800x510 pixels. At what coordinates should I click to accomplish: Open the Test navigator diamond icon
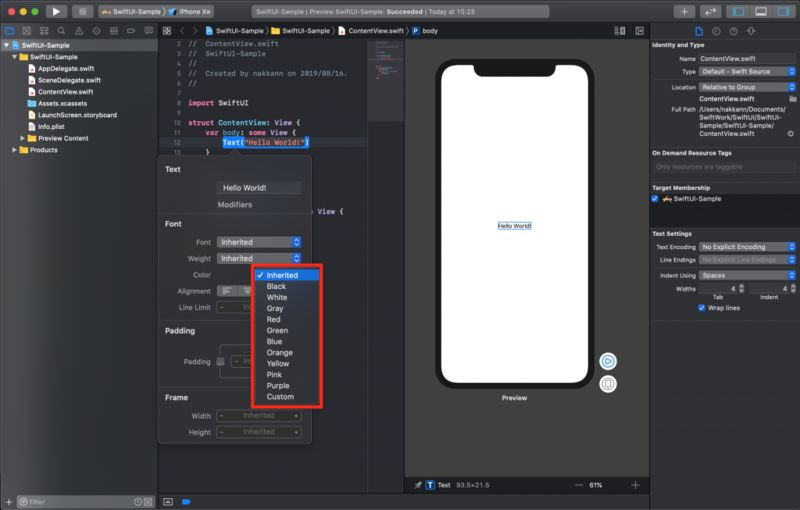pyautogui.click(x=96, y=31)
